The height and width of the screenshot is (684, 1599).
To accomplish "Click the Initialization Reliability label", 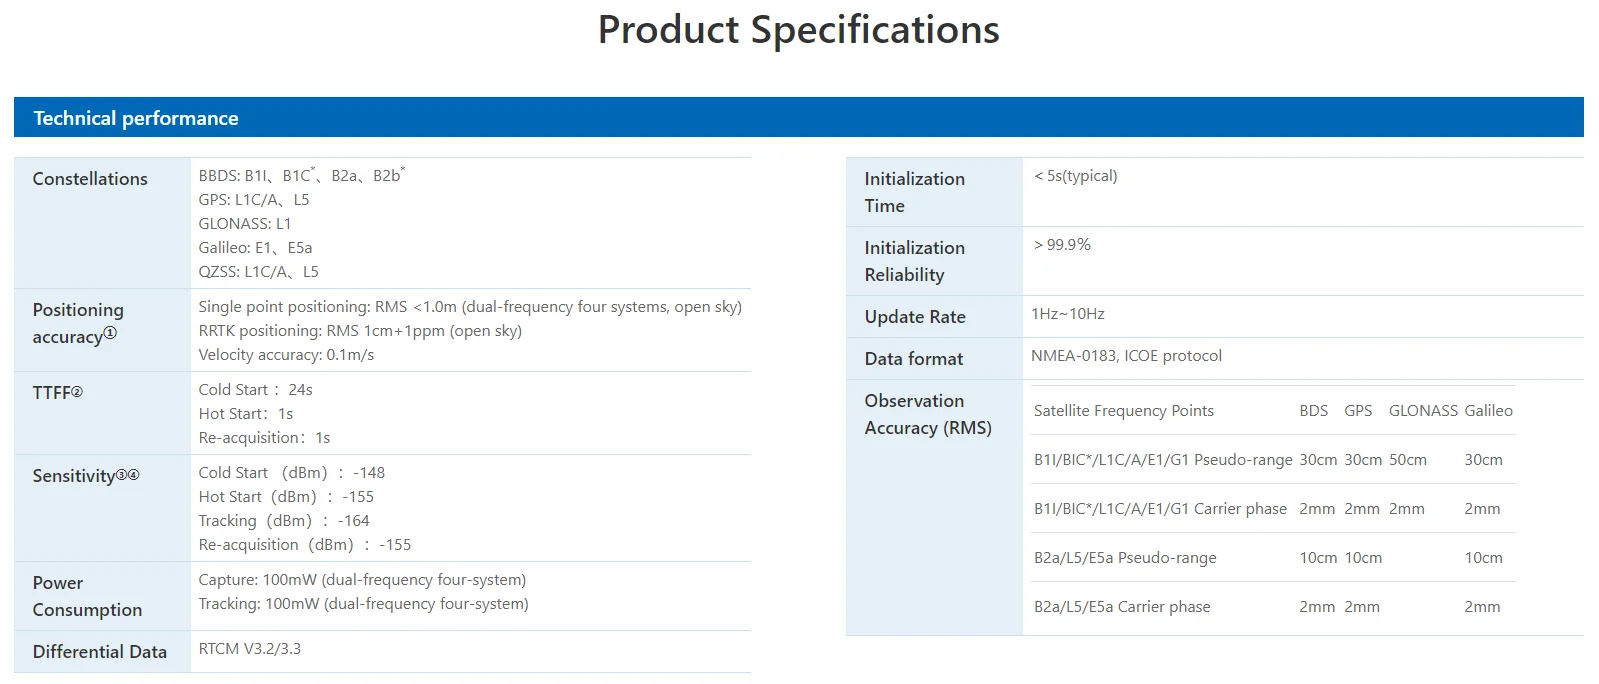I will click(914, 261).
